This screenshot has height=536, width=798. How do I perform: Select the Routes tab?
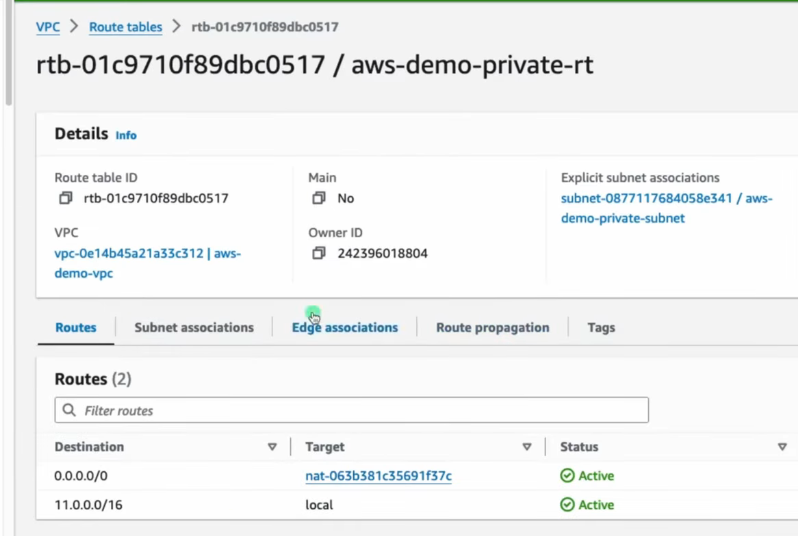76,327
